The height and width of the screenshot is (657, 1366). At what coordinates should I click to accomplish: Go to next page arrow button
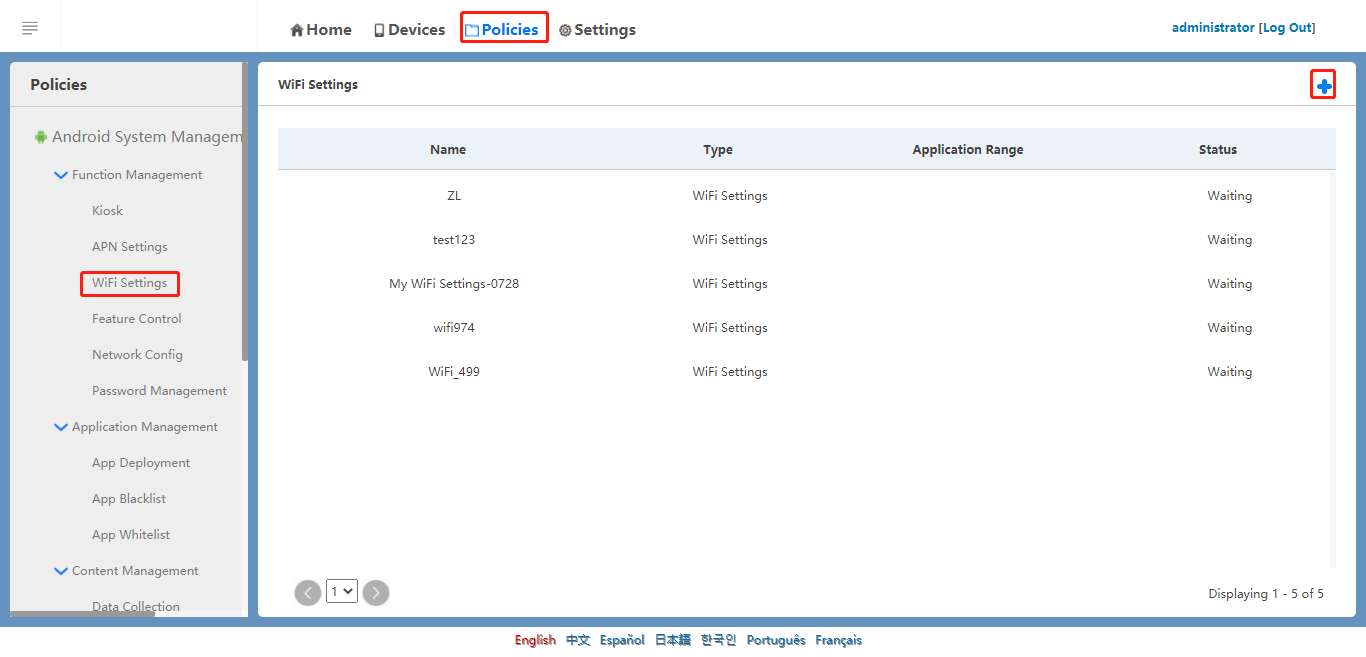375,593
